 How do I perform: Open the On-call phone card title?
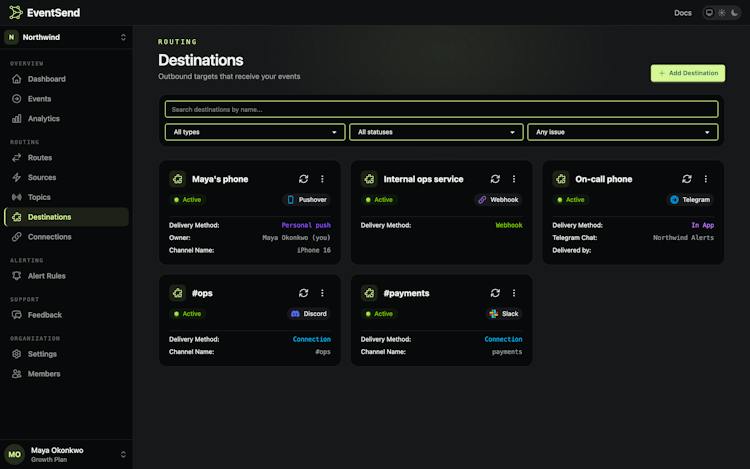[604, 179]
